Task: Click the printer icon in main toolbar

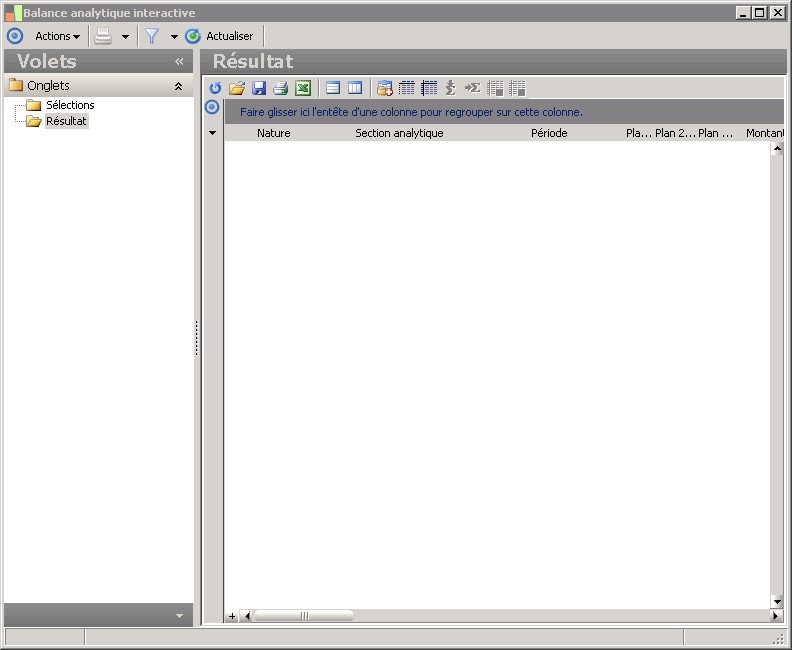Action: 103,36
